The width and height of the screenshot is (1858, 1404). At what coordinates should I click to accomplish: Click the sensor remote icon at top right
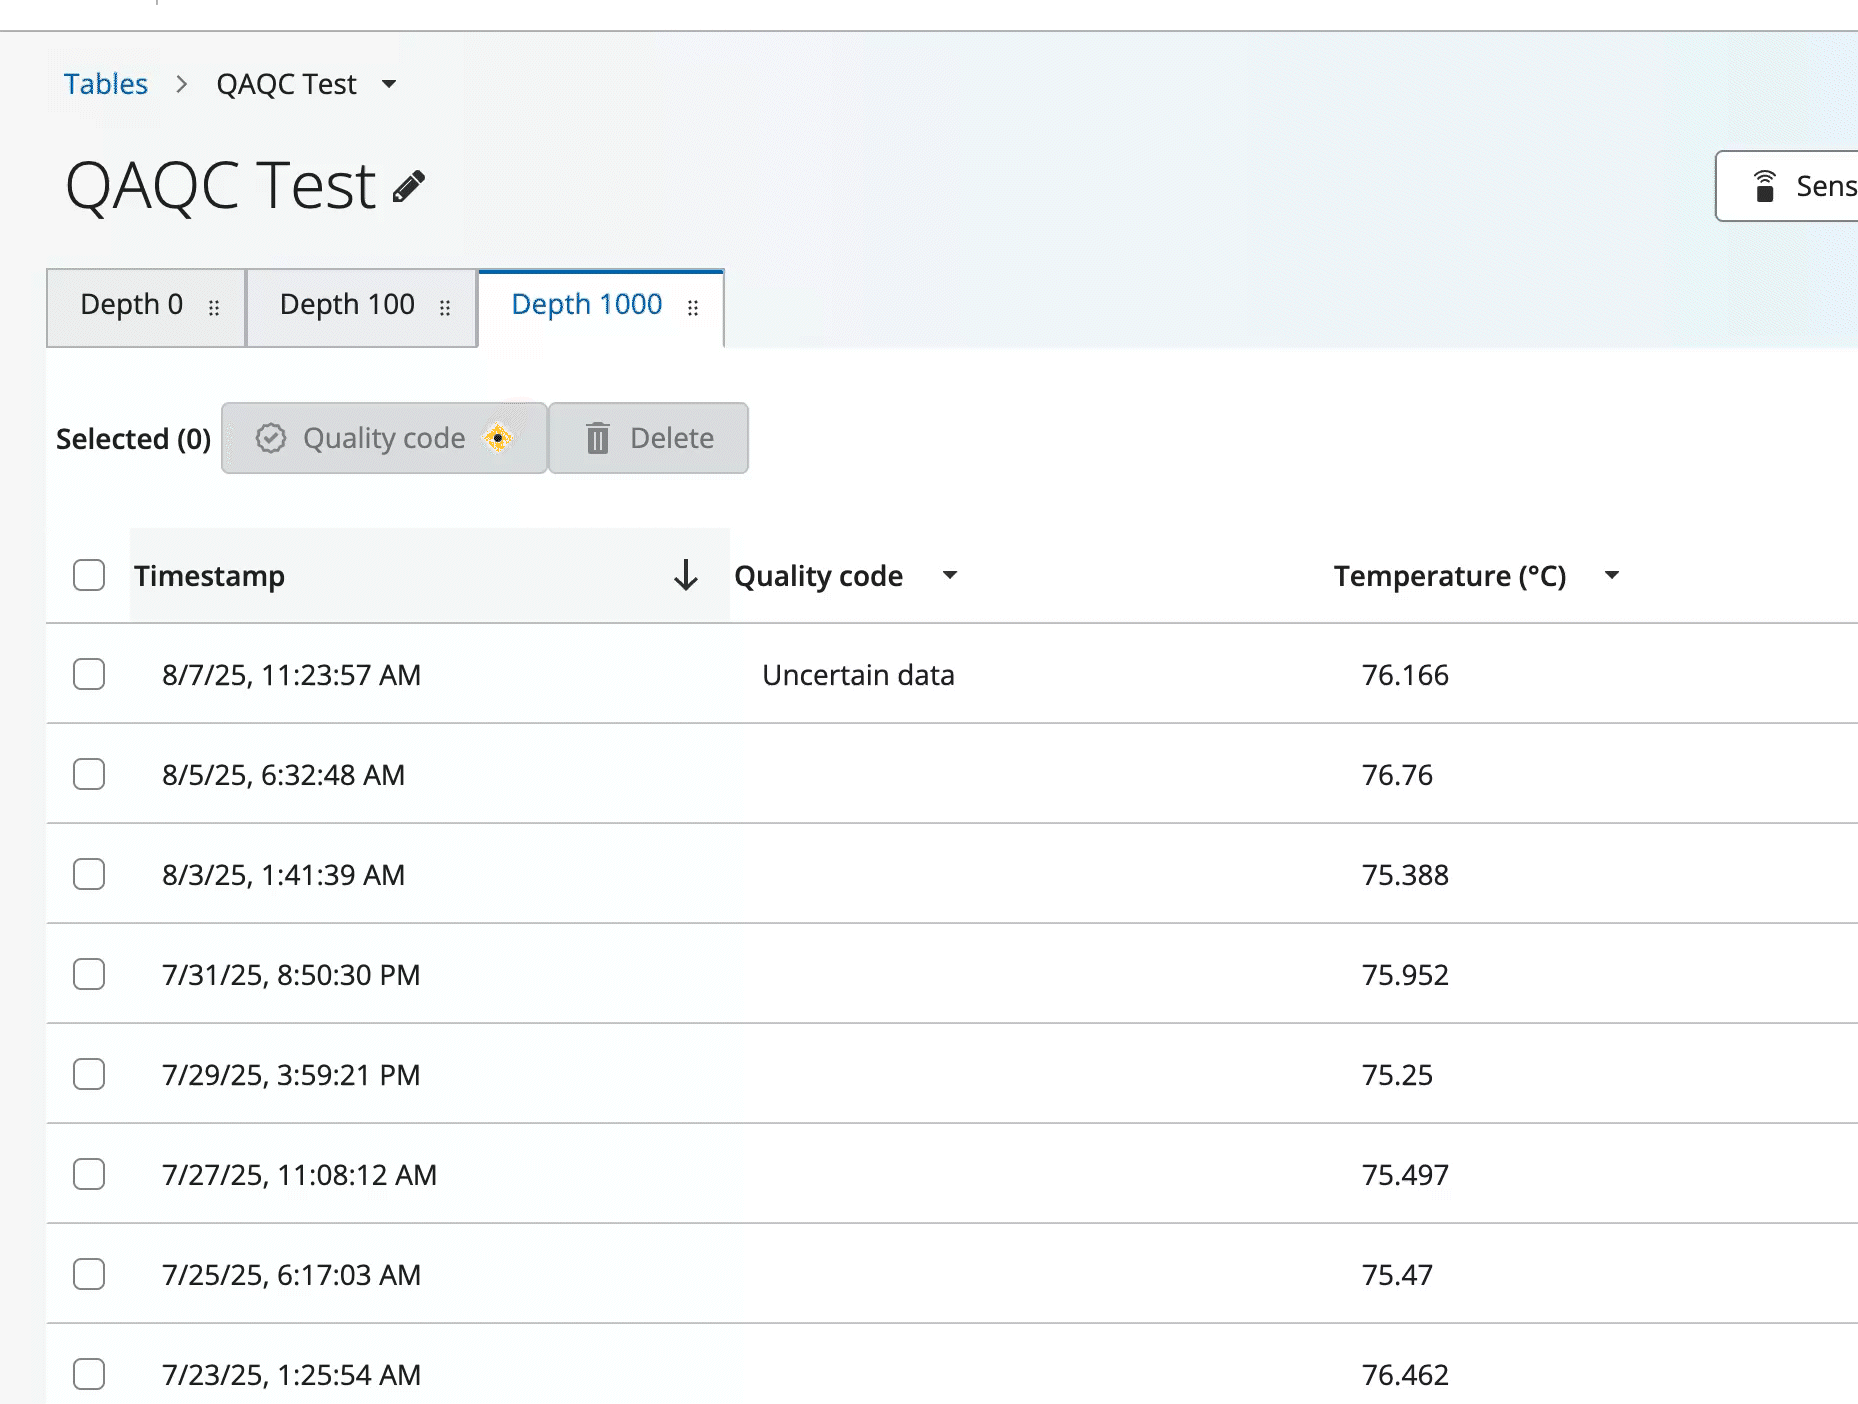coord(1765,186)
